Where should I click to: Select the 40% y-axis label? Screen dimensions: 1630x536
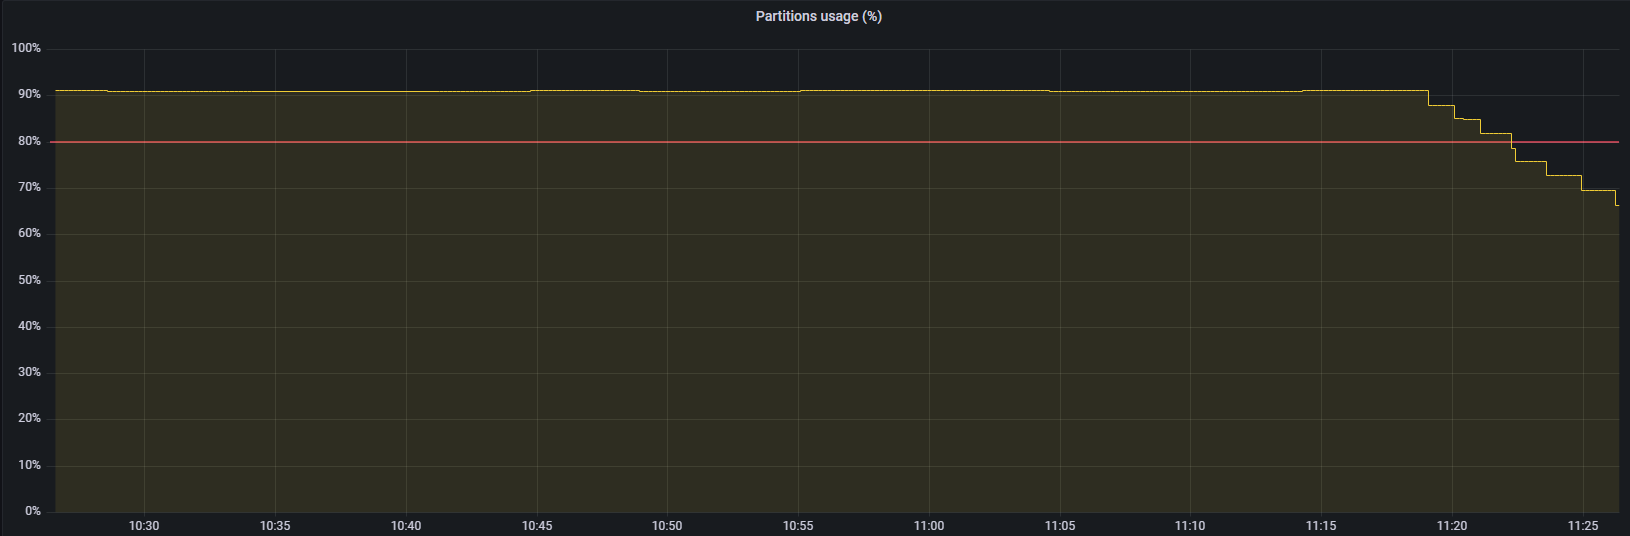29,326
